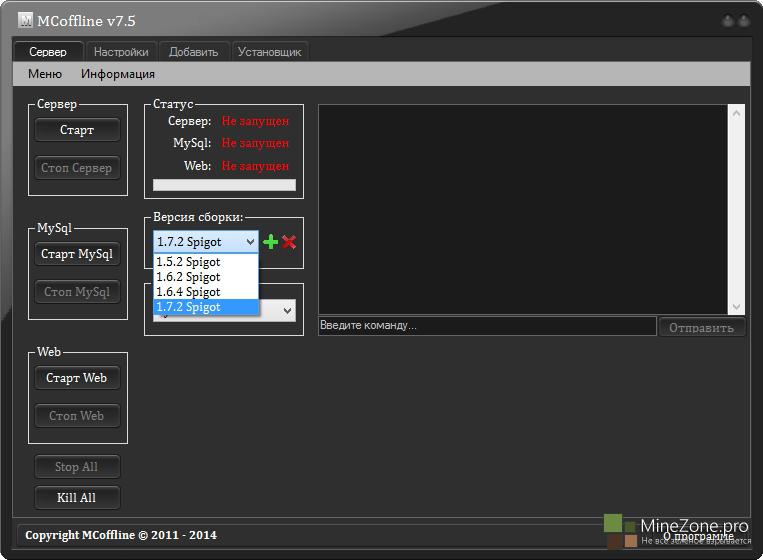Open the Информация menu
The height and width of the screenshot is (560, 763).
pyautogui.click(x=118, y=74)
